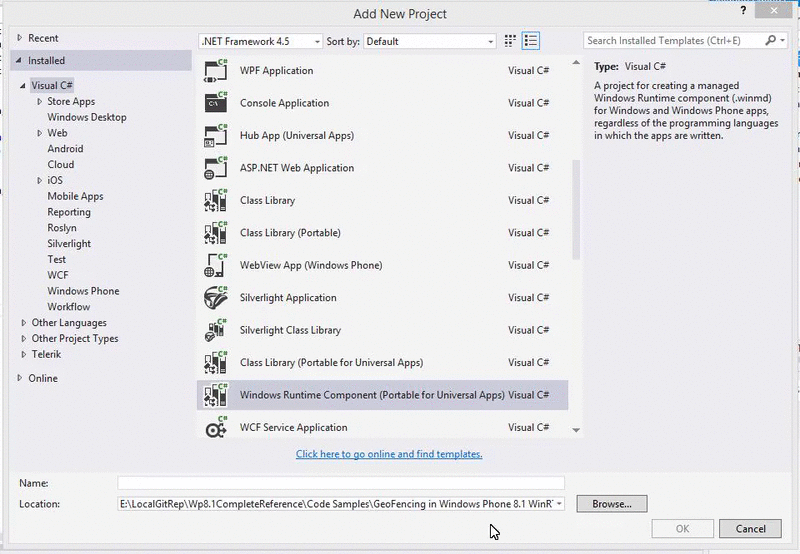Select Silverlight category in tree
Image resolution: width=800 pixels, height=554 pixels.
coord(69,244)
